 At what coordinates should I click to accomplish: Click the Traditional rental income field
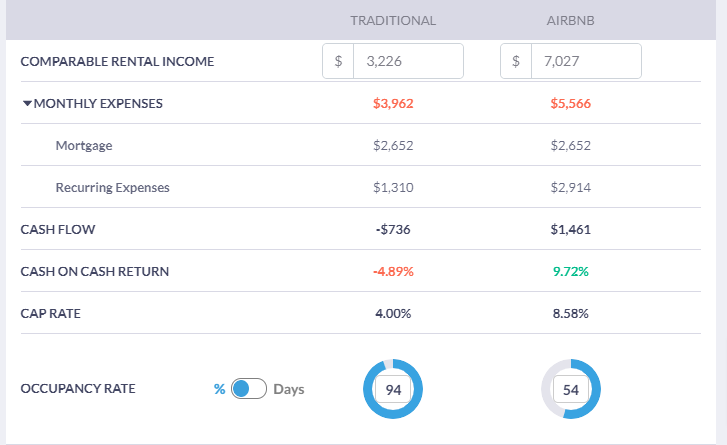pos(408,61)
